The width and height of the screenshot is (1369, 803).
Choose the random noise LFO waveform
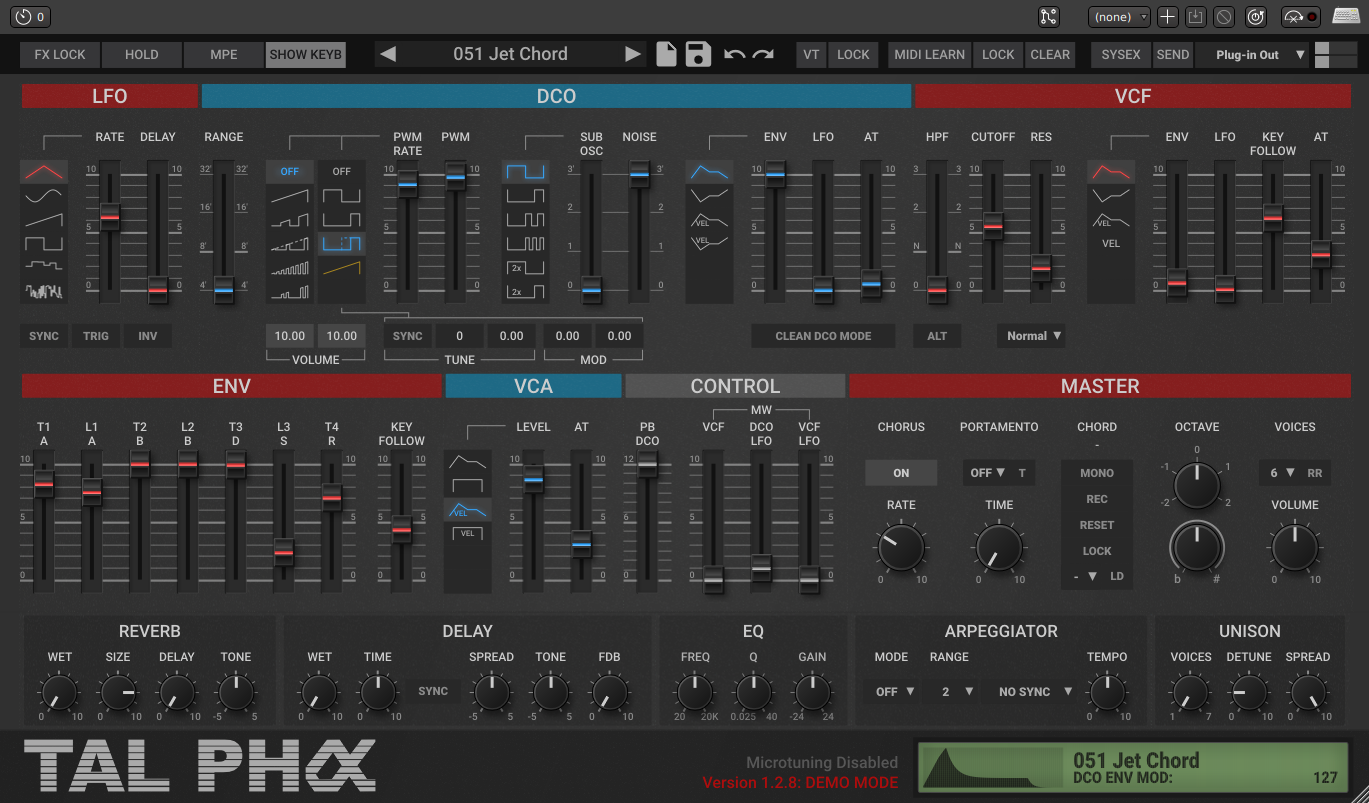pos(43,291)
